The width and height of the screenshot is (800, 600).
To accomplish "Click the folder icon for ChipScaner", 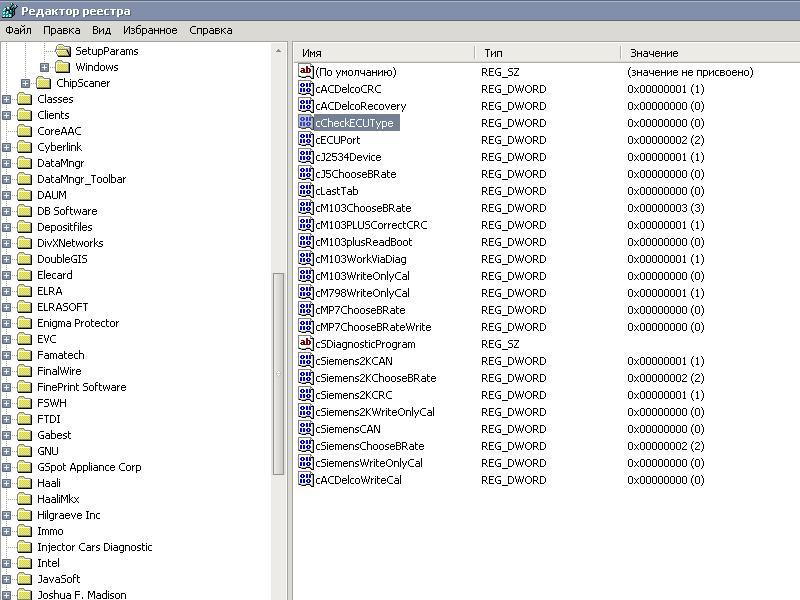I will (44, 83).
